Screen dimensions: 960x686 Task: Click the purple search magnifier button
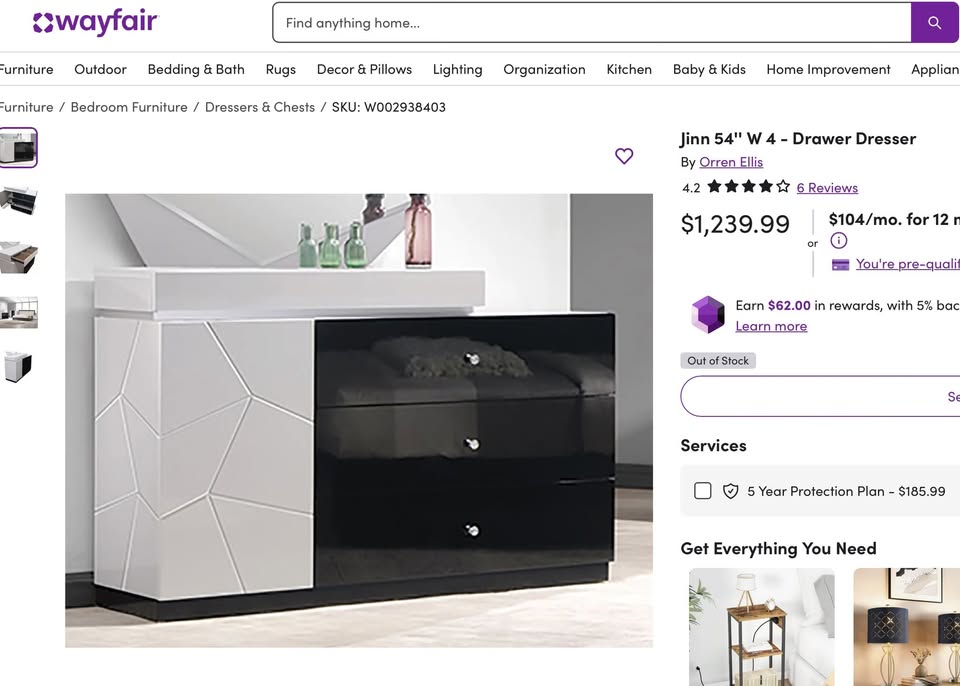934,23
